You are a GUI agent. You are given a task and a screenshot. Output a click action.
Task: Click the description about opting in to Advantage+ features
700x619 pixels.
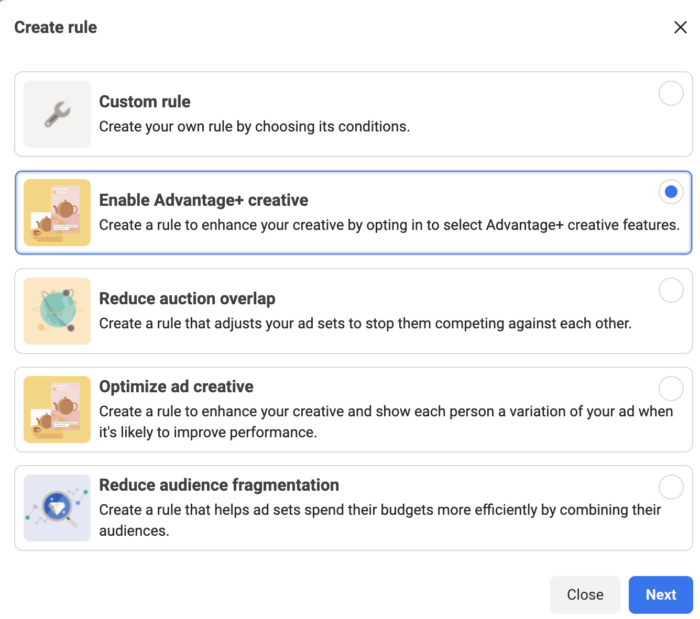pos(389,225)
